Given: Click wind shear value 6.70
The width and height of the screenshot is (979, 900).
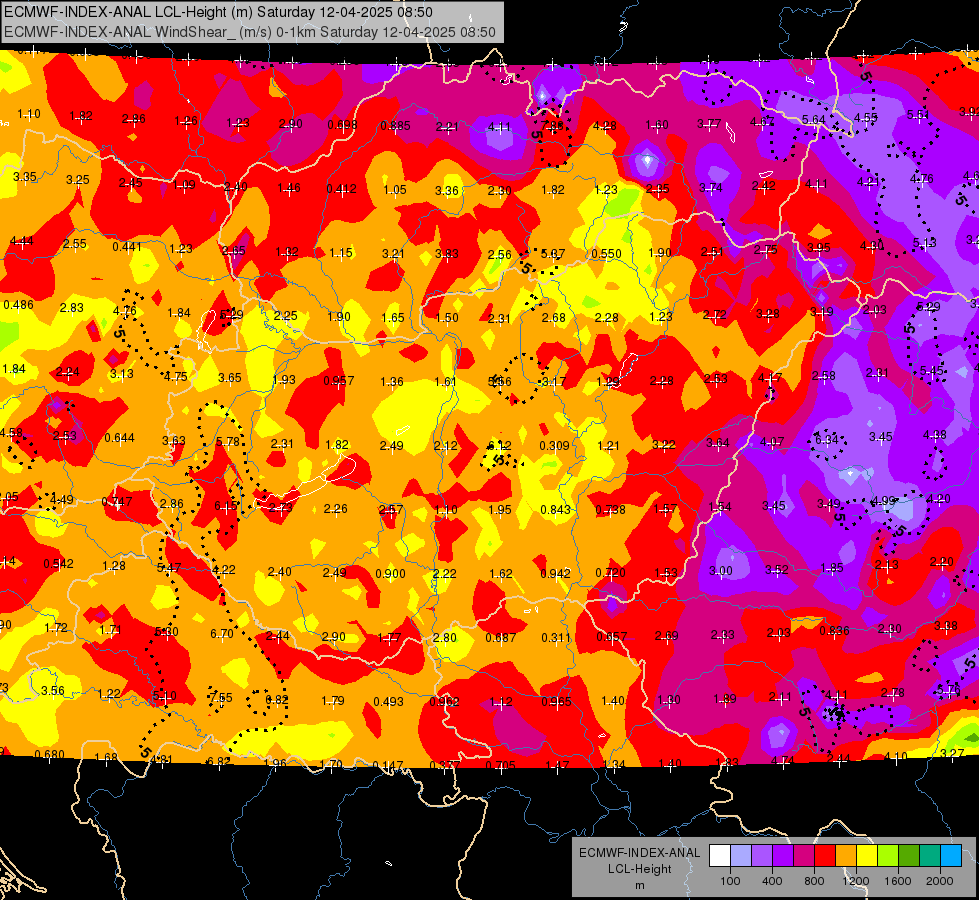Looking at the screenshot, I should pyautogui.click(x=222, y=633).
